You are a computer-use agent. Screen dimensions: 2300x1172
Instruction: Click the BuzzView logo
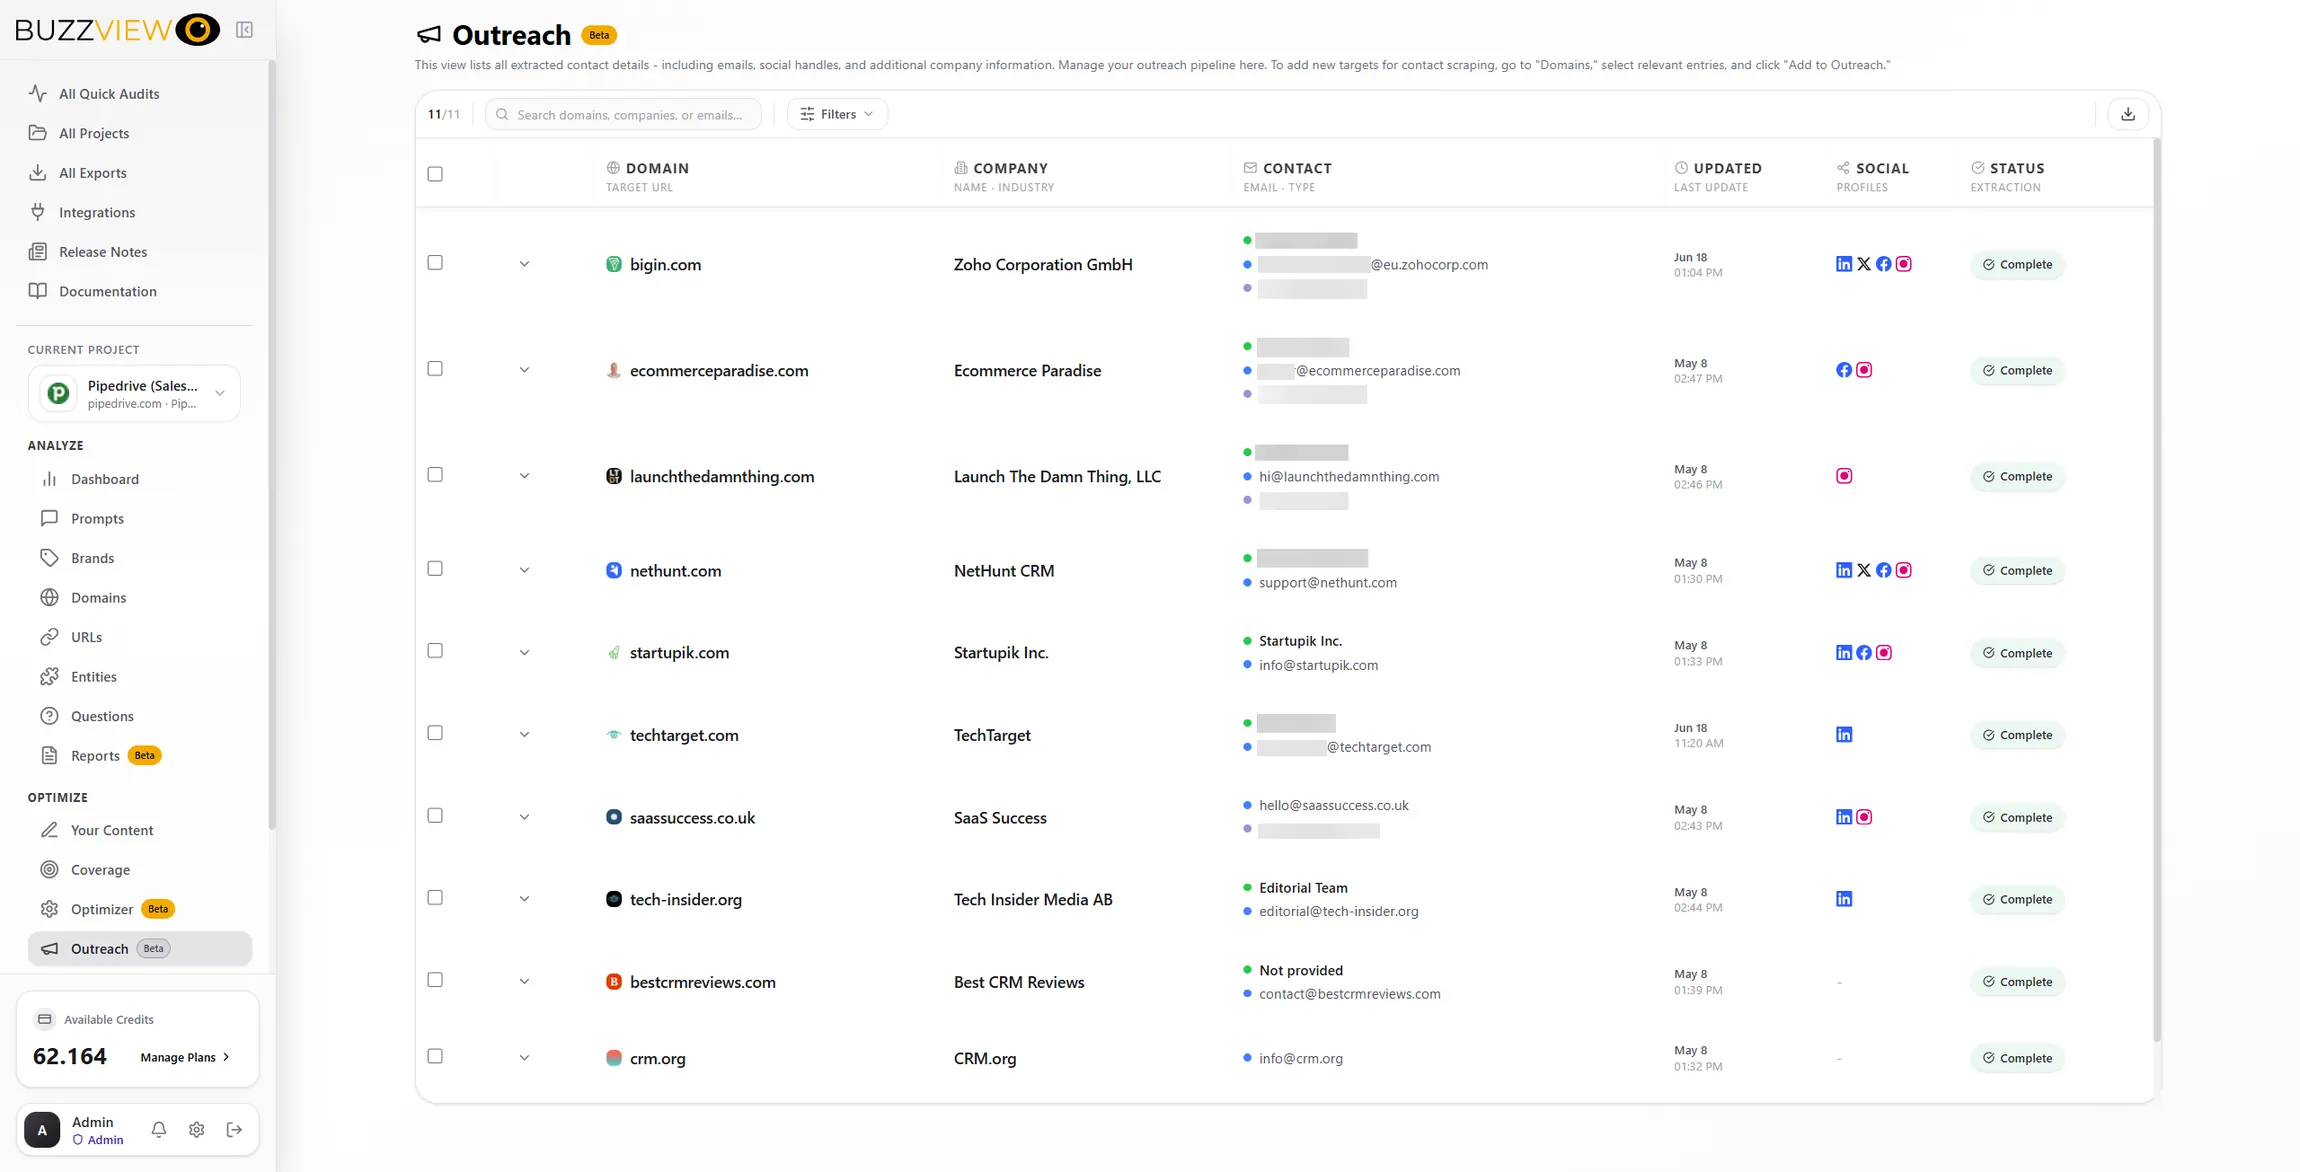[x=117, y=30]
